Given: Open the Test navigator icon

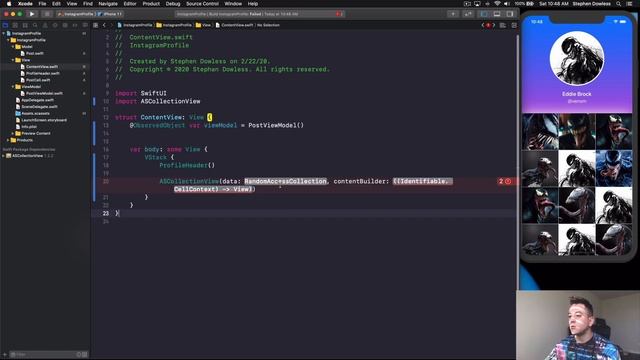Looking at the screenshot, I should [x=55, y=25].
